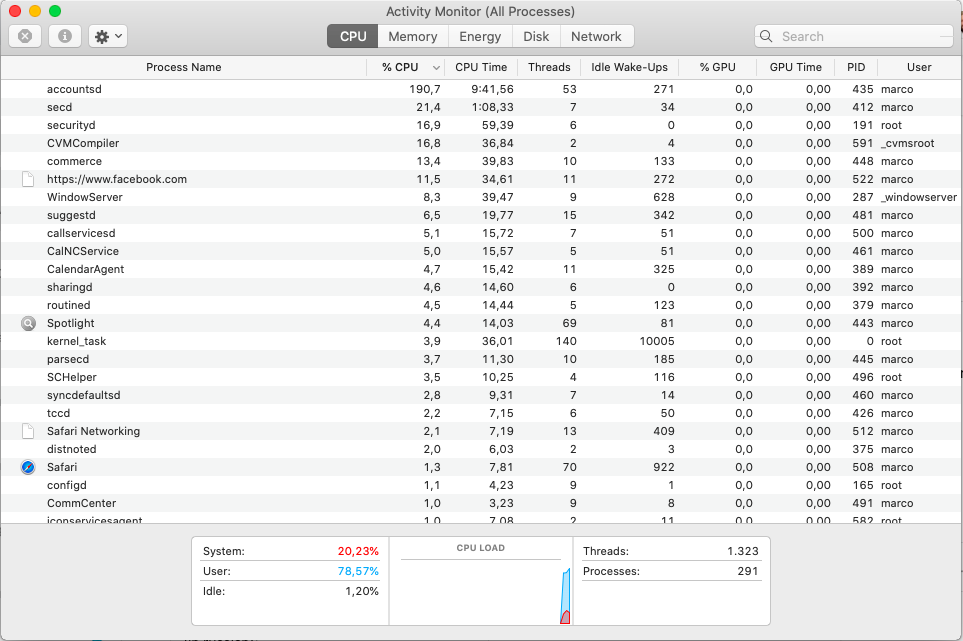Viewport: 963px width, 641px height.
Task: Click the Idle value 1,20%
Action: tap(362, 592)
